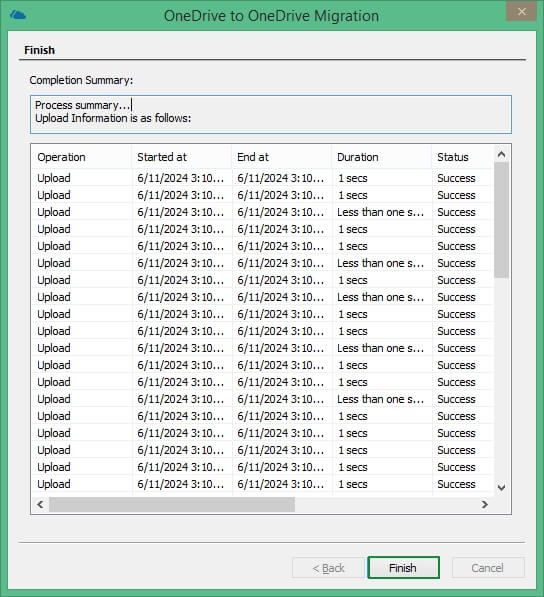
Task: Click the 'Process summary...' line
Action: coord(83,105)
